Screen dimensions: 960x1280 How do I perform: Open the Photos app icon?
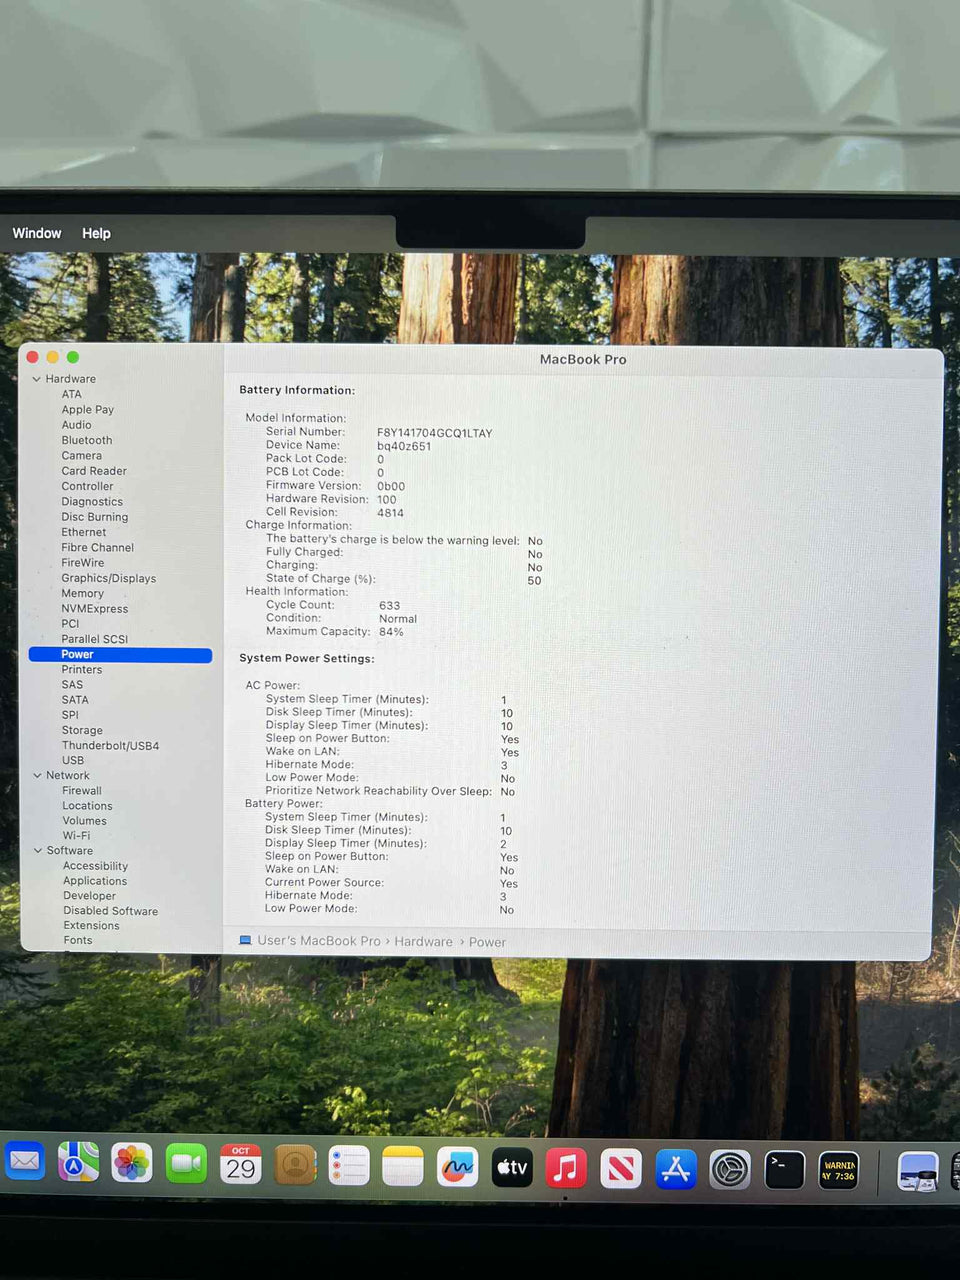point(132,1163)
